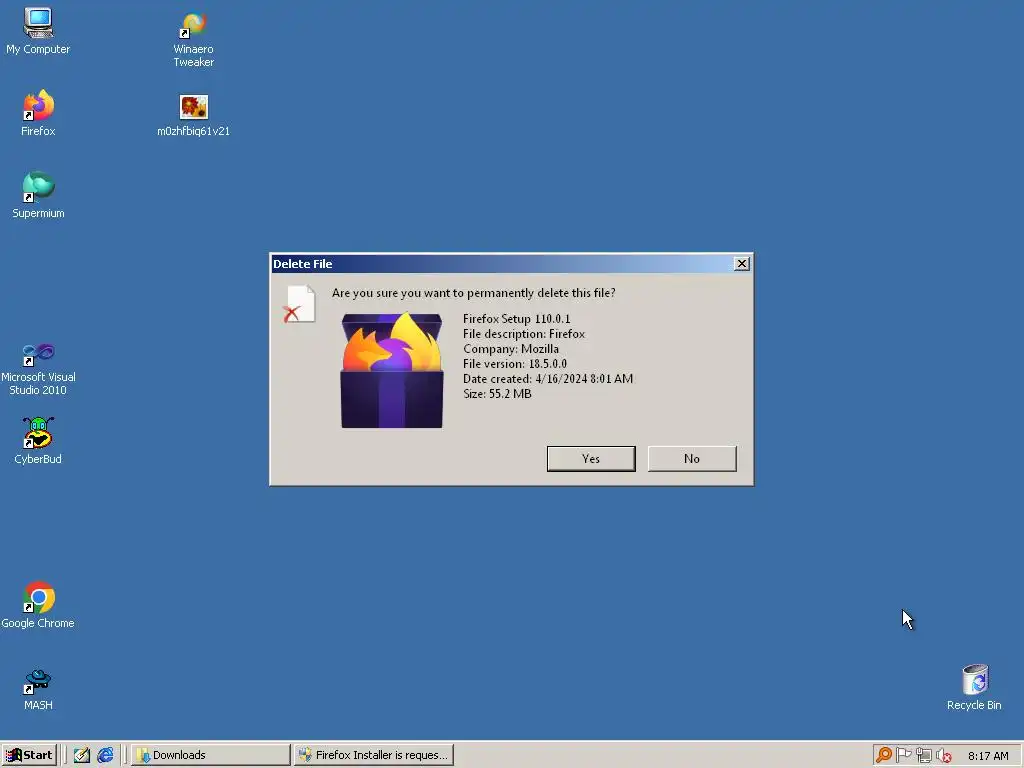Image resolution: width=1024 pixels, height=768 pixels.
Task: Click the 8:17 AM clock
Action: [988, 756]
